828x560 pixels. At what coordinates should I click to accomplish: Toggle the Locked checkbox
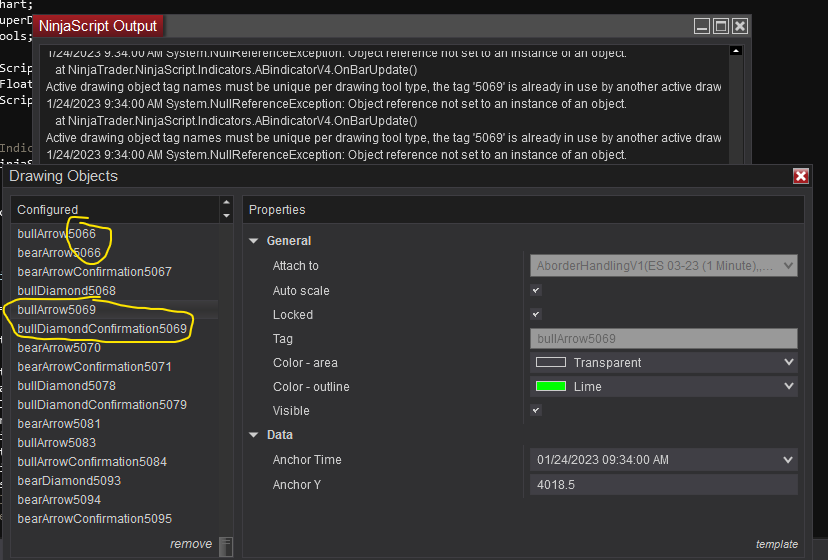coord(536,314)
